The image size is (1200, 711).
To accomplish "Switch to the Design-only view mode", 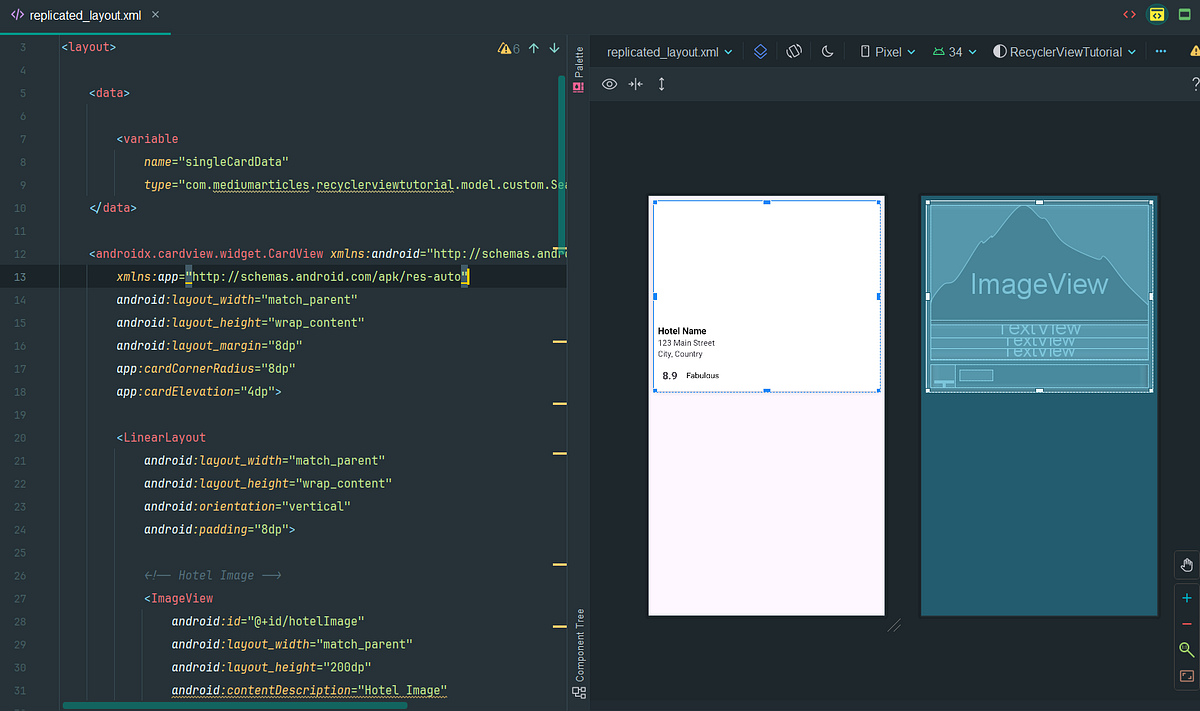I will (1184, 14).
